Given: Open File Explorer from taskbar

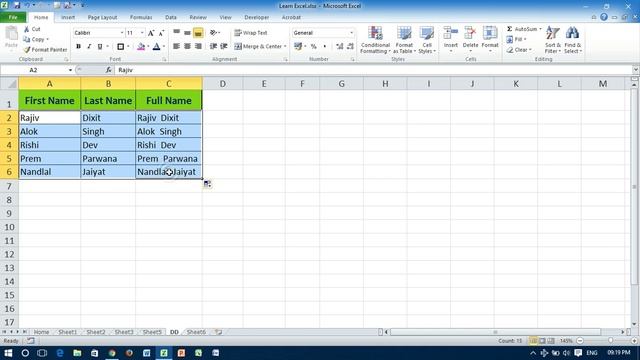Looking at the screenshot, I should (77, 353).
